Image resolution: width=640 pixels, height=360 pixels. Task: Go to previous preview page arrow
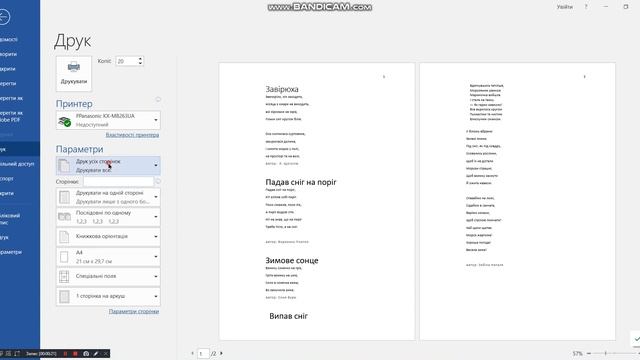pyautogui.click(x=193, y=353)
